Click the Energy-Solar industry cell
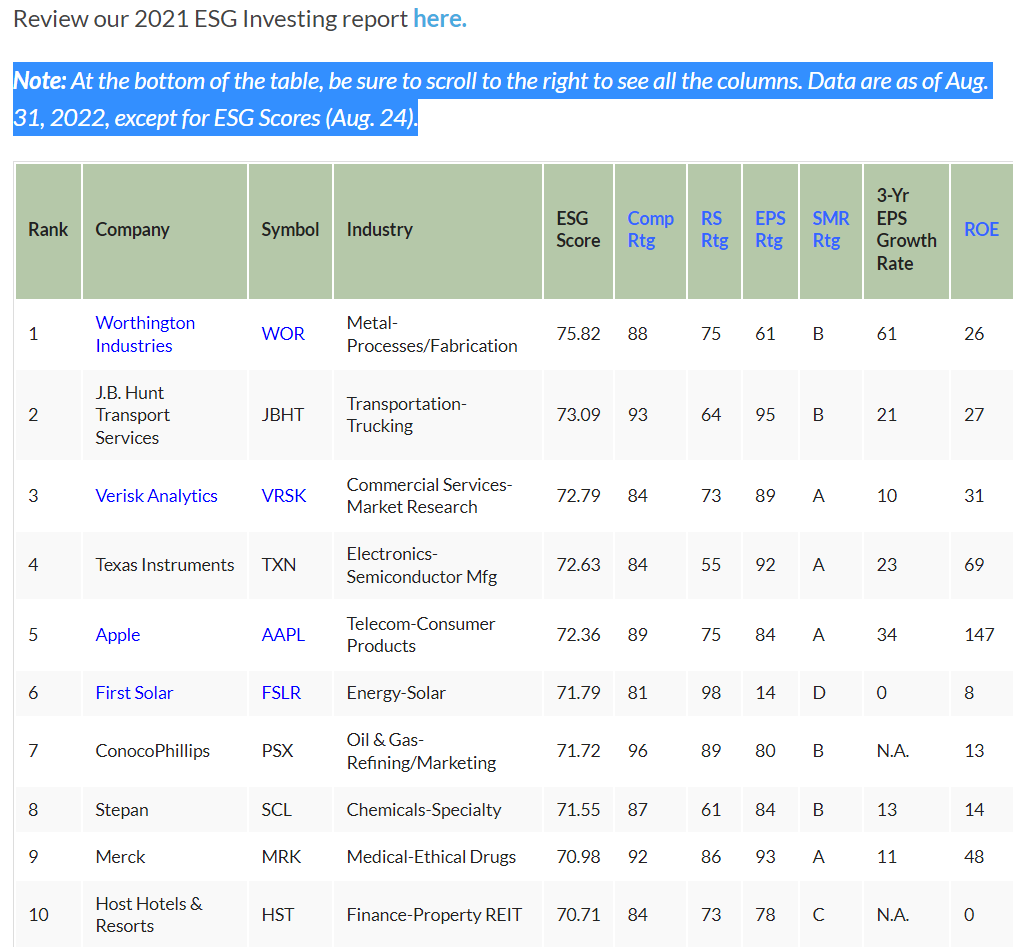This screenshot has height=947, width=1013. tap(437, 692)
